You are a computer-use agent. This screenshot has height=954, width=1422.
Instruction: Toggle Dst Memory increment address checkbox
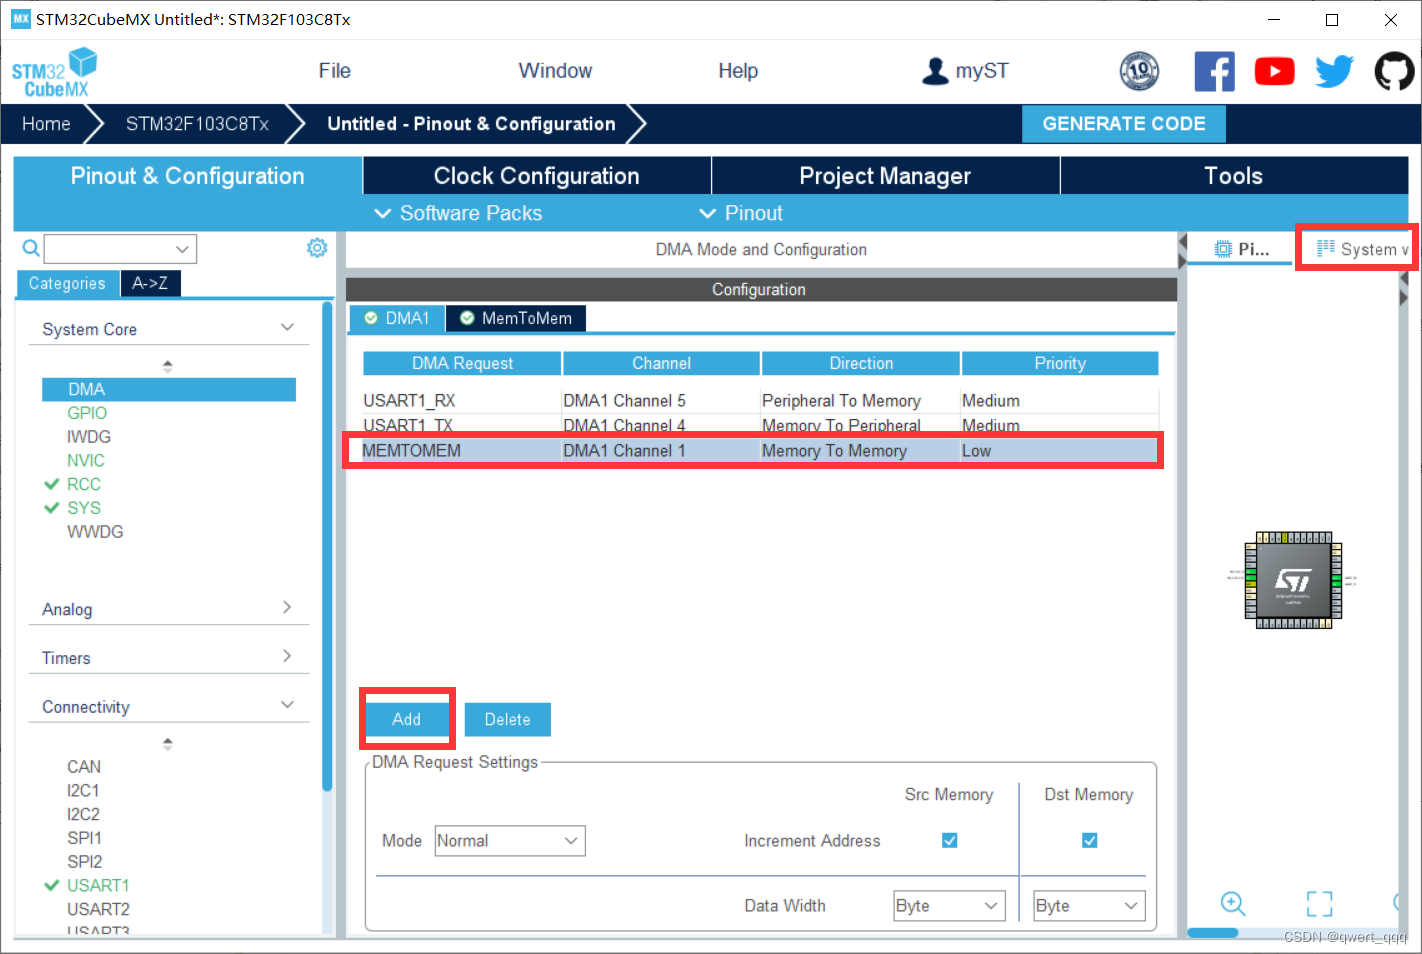tap(1090, 841)
